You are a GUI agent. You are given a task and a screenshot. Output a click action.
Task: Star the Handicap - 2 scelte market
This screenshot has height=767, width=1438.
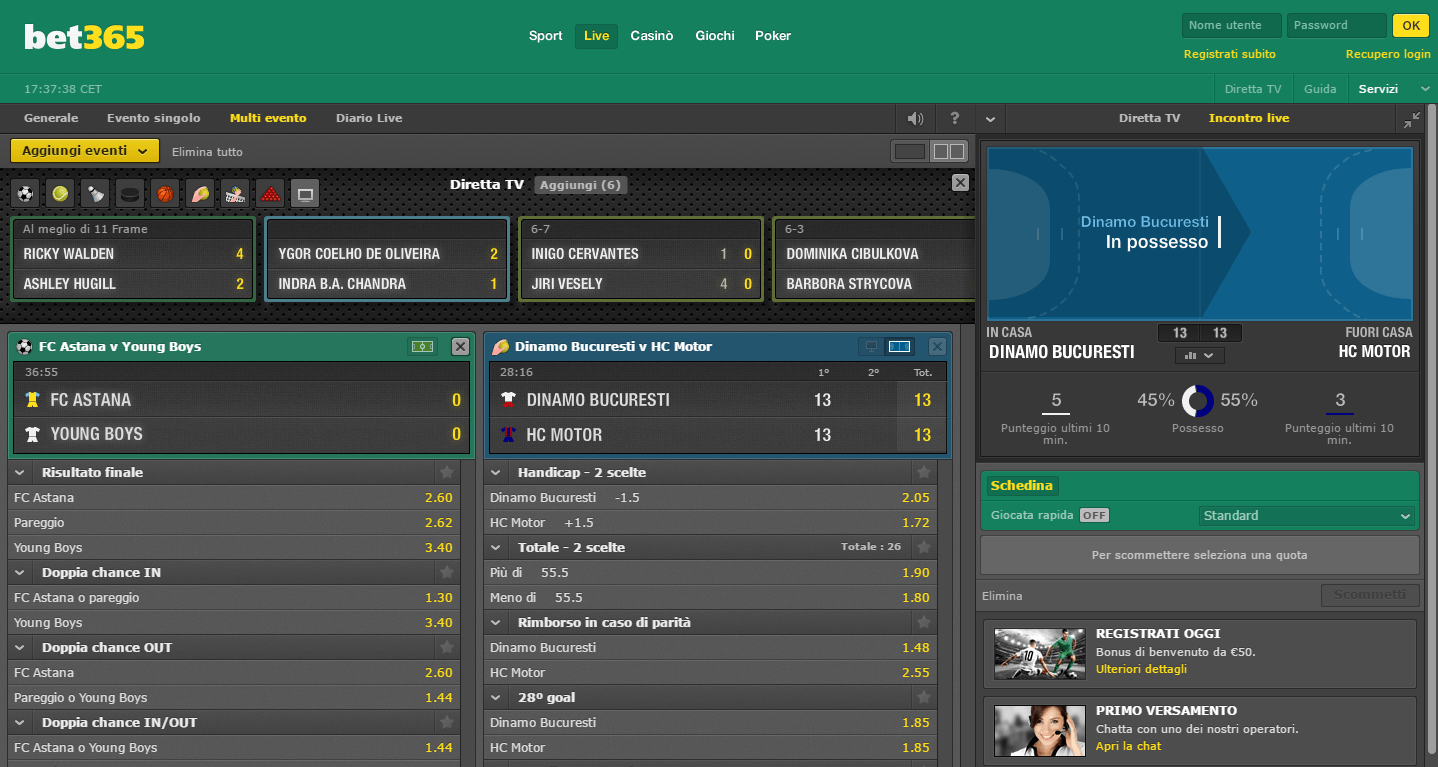(924, 472)
